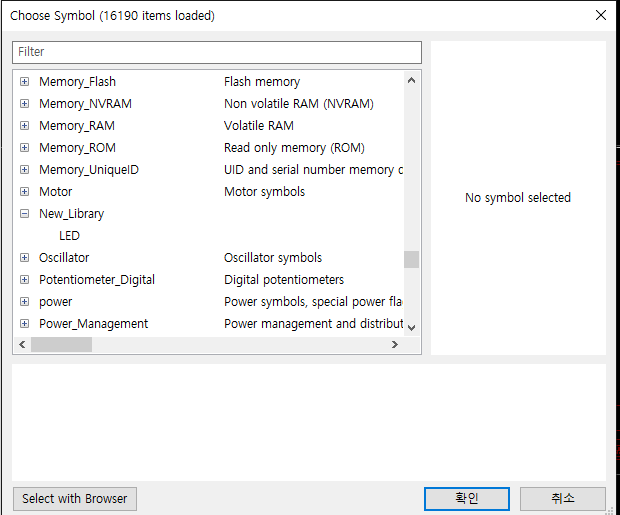Image resolution: width=620 pixels, height=515 pixels.
Task: Click the vertical scrollbar thumb
Action: 411,259
